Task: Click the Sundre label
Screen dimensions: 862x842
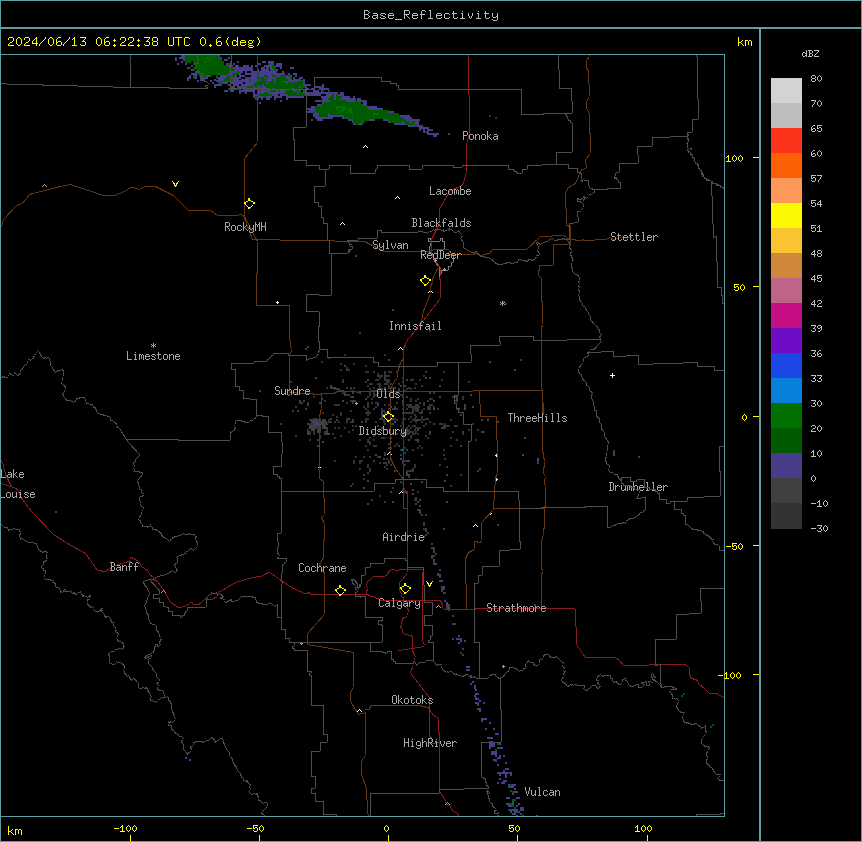Action: pyautogui.click(x=292, y=391)
